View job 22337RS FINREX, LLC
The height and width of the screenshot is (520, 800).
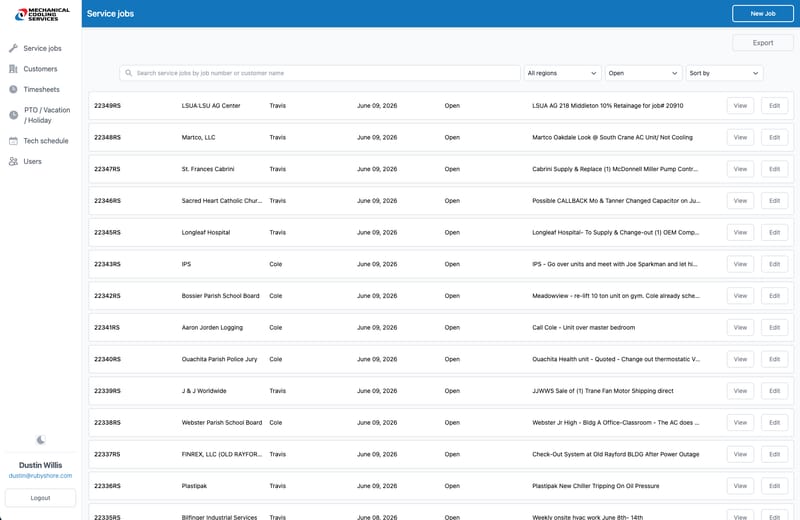pos(740,454)
